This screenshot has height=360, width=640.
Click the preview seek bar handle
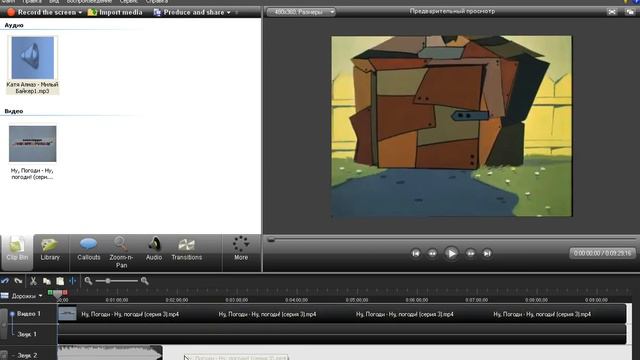(x=271, y=240)
